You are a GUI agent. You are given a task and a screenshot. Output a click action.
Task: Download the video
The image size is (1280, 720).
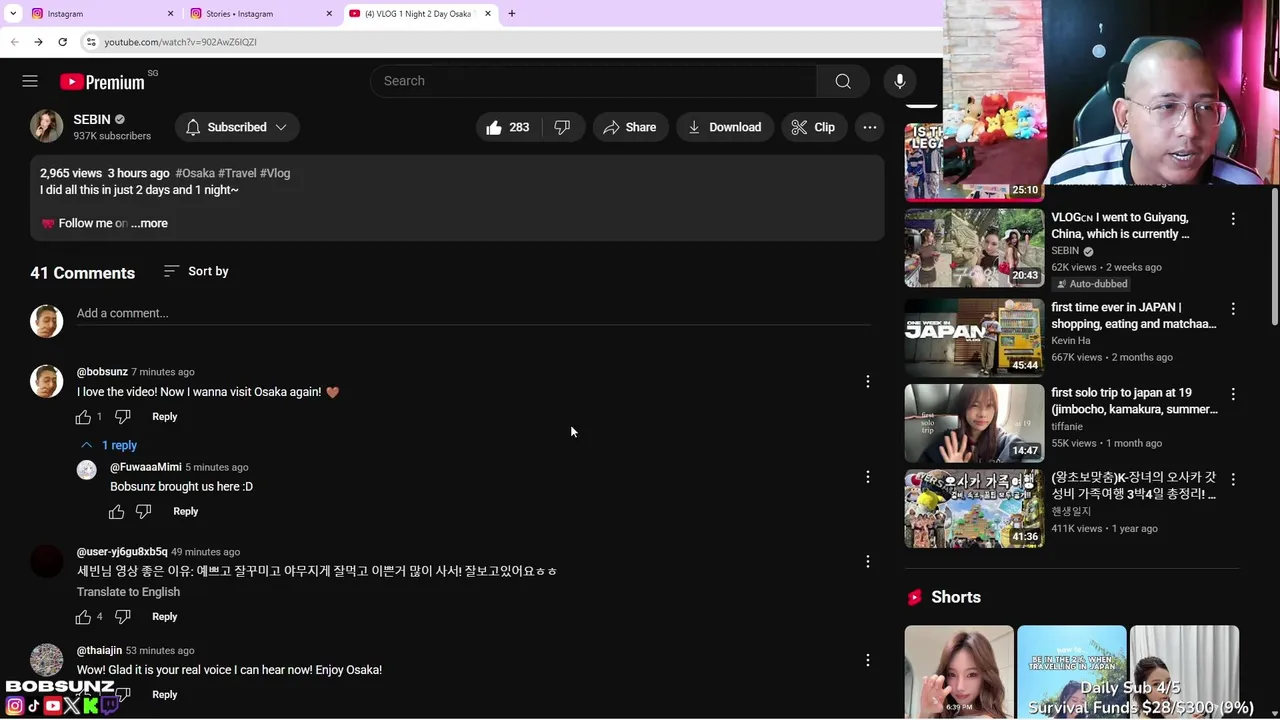click(725, 127)
